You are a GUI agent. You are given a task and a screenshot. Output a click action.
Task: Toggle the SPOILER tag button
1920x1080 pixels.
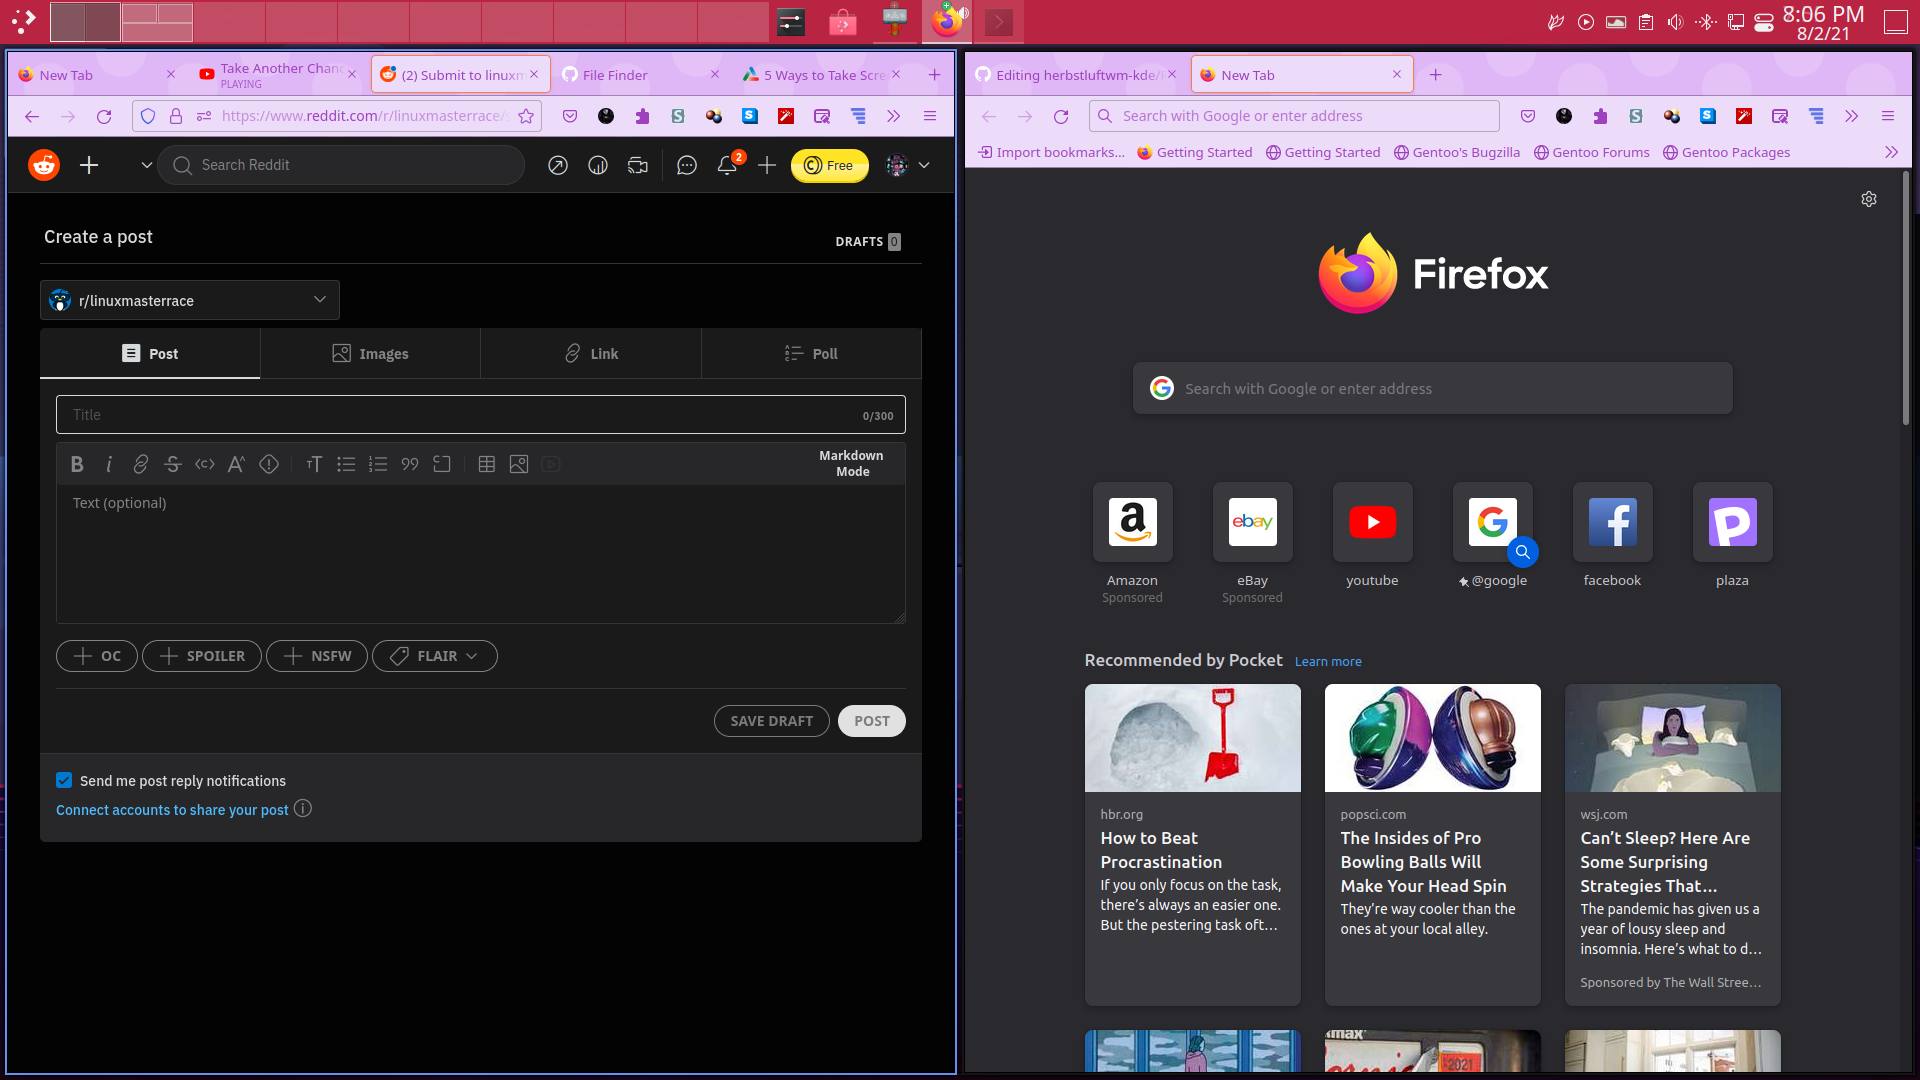pos(202,656)
